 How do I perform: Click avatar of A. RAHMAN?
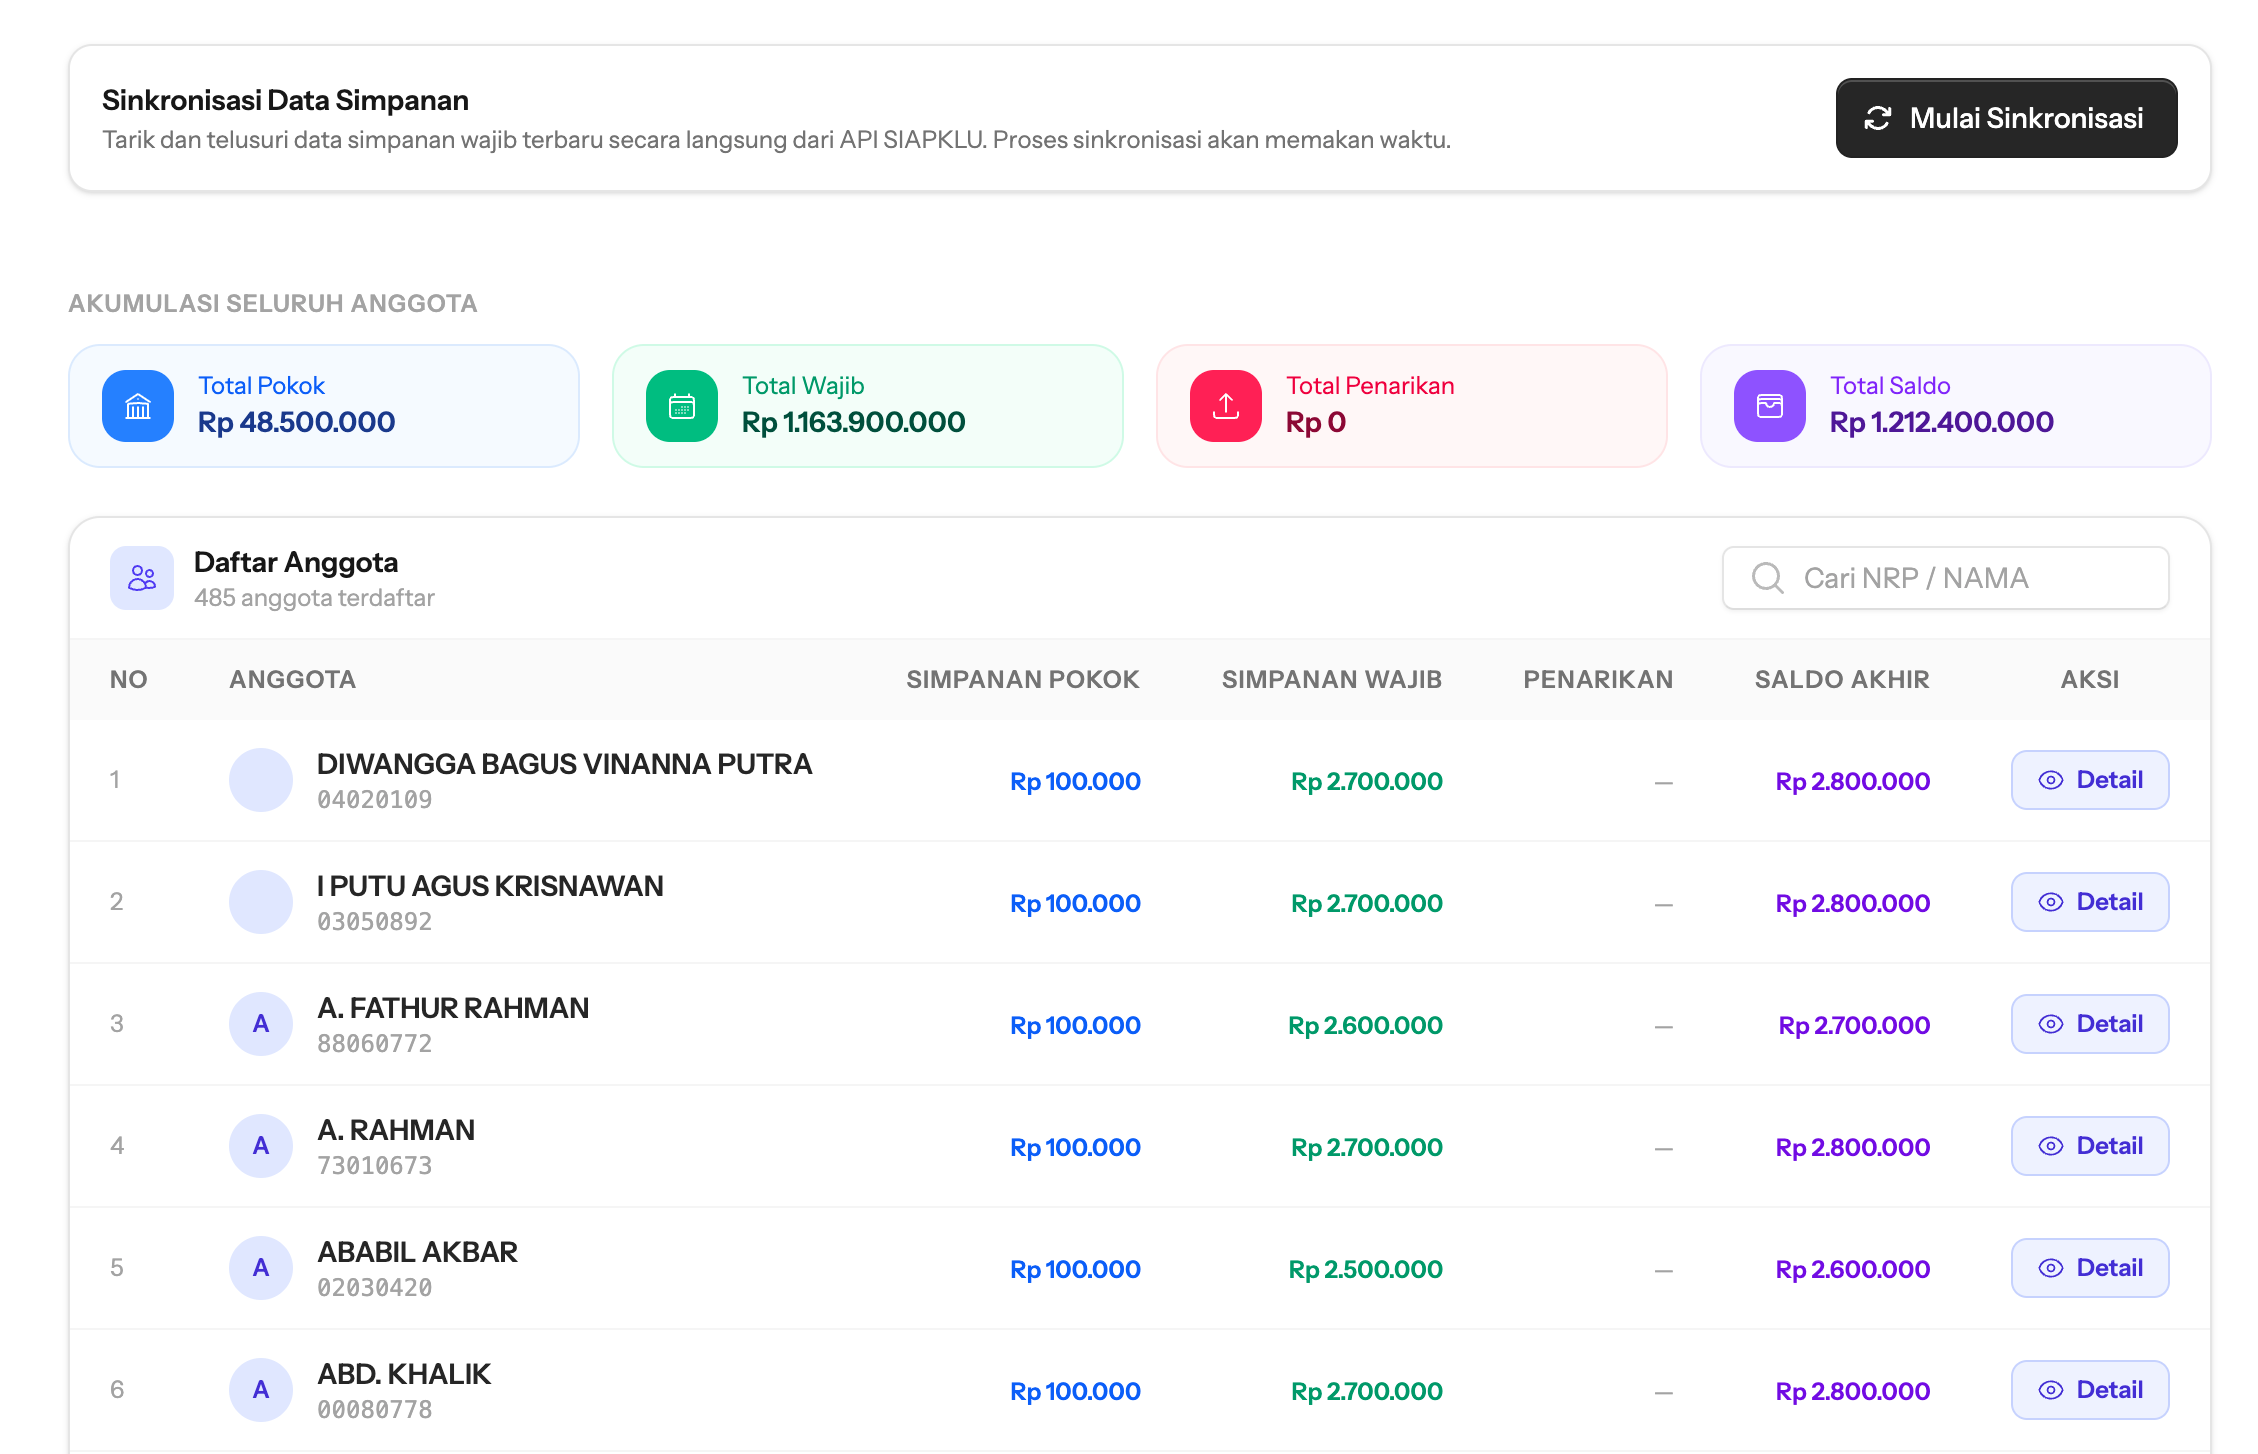(x=261, y=1146)
